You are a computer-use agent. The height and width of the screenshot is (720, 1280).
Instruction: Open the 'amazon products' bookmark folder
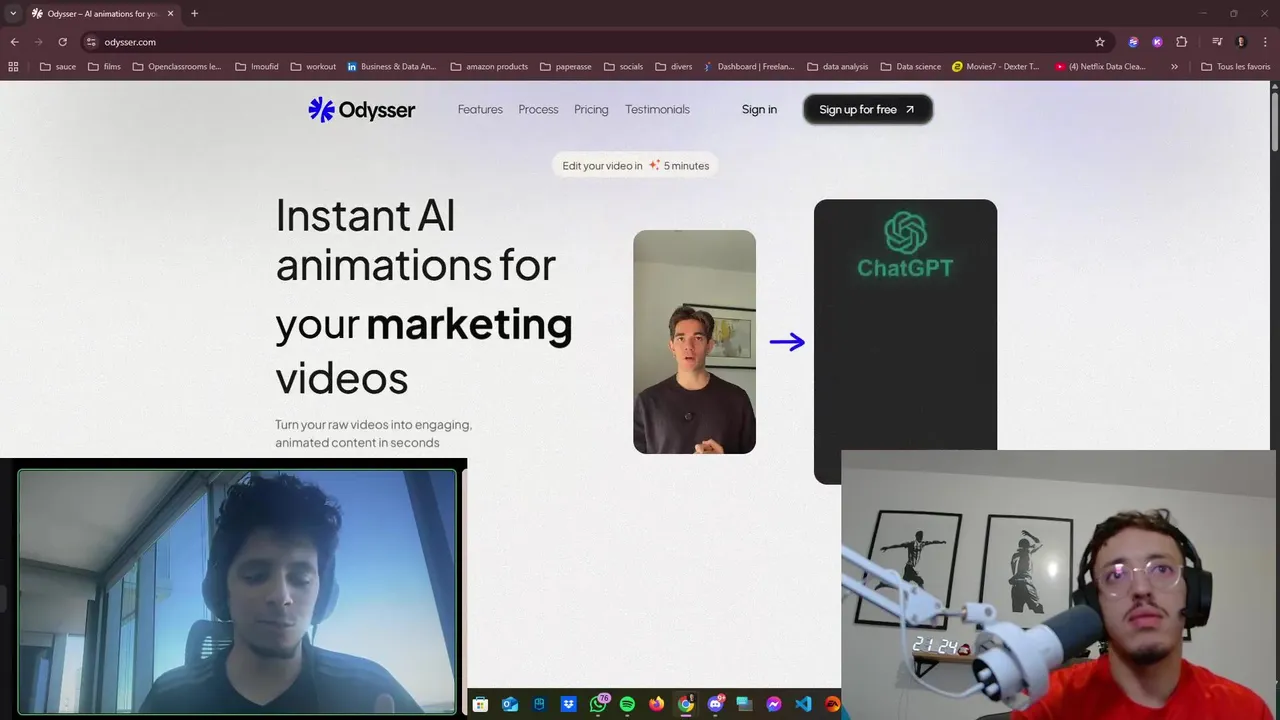click(x=489, y=67)
